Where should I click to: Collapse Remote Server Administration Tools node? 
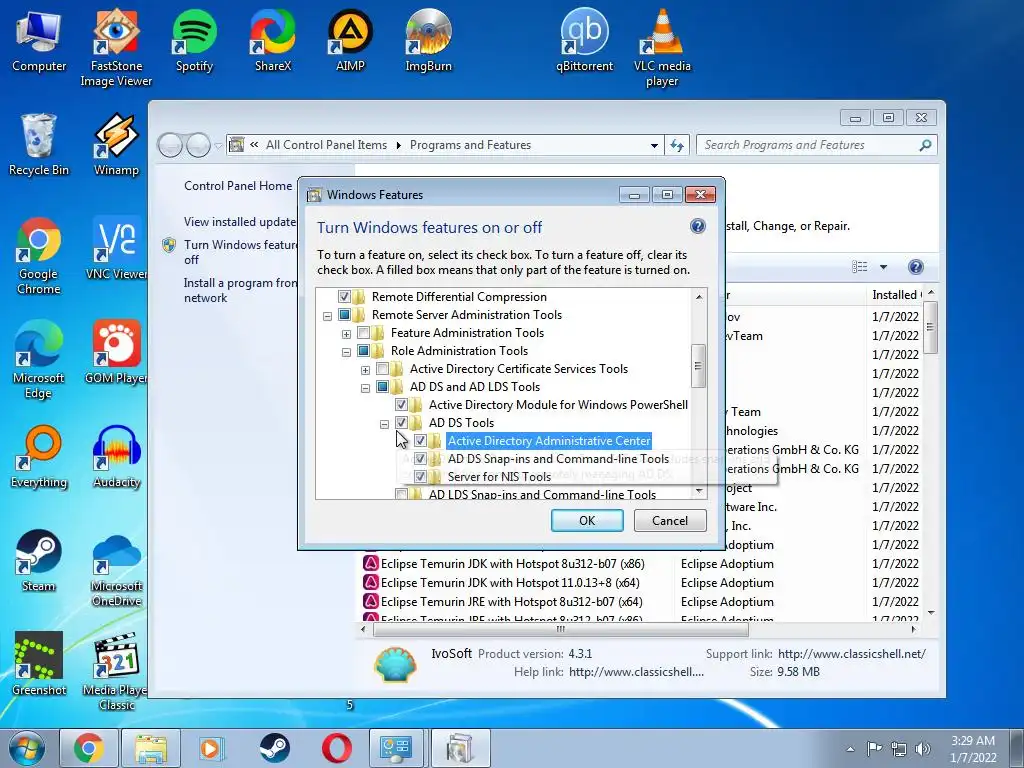[x=327, y=316]
